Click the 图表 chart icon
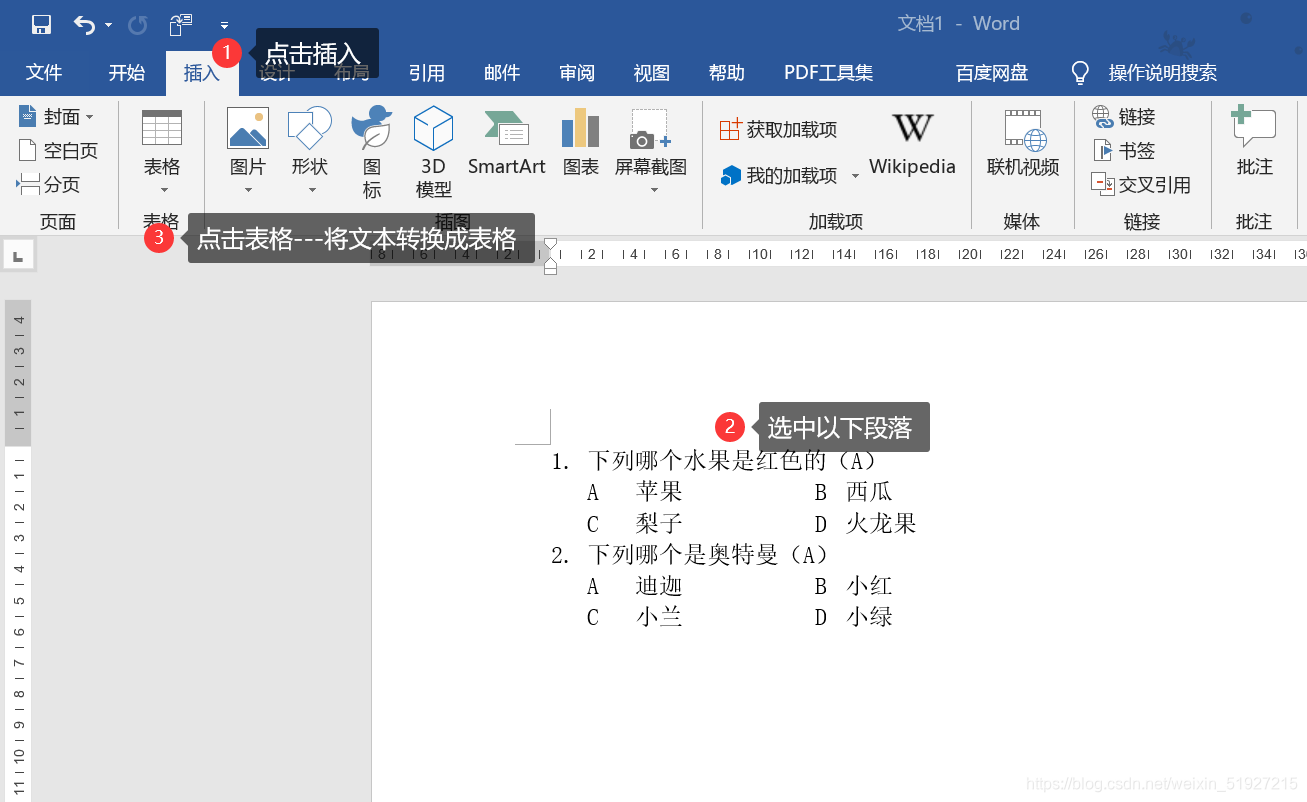The height and width of the screenshot is (802, 1307). coord(581,128)
